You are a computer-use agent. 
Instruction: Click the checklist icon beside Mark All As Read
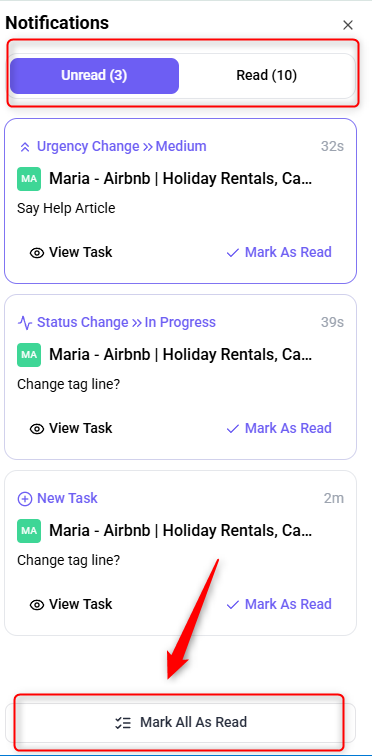click(123, 723)
